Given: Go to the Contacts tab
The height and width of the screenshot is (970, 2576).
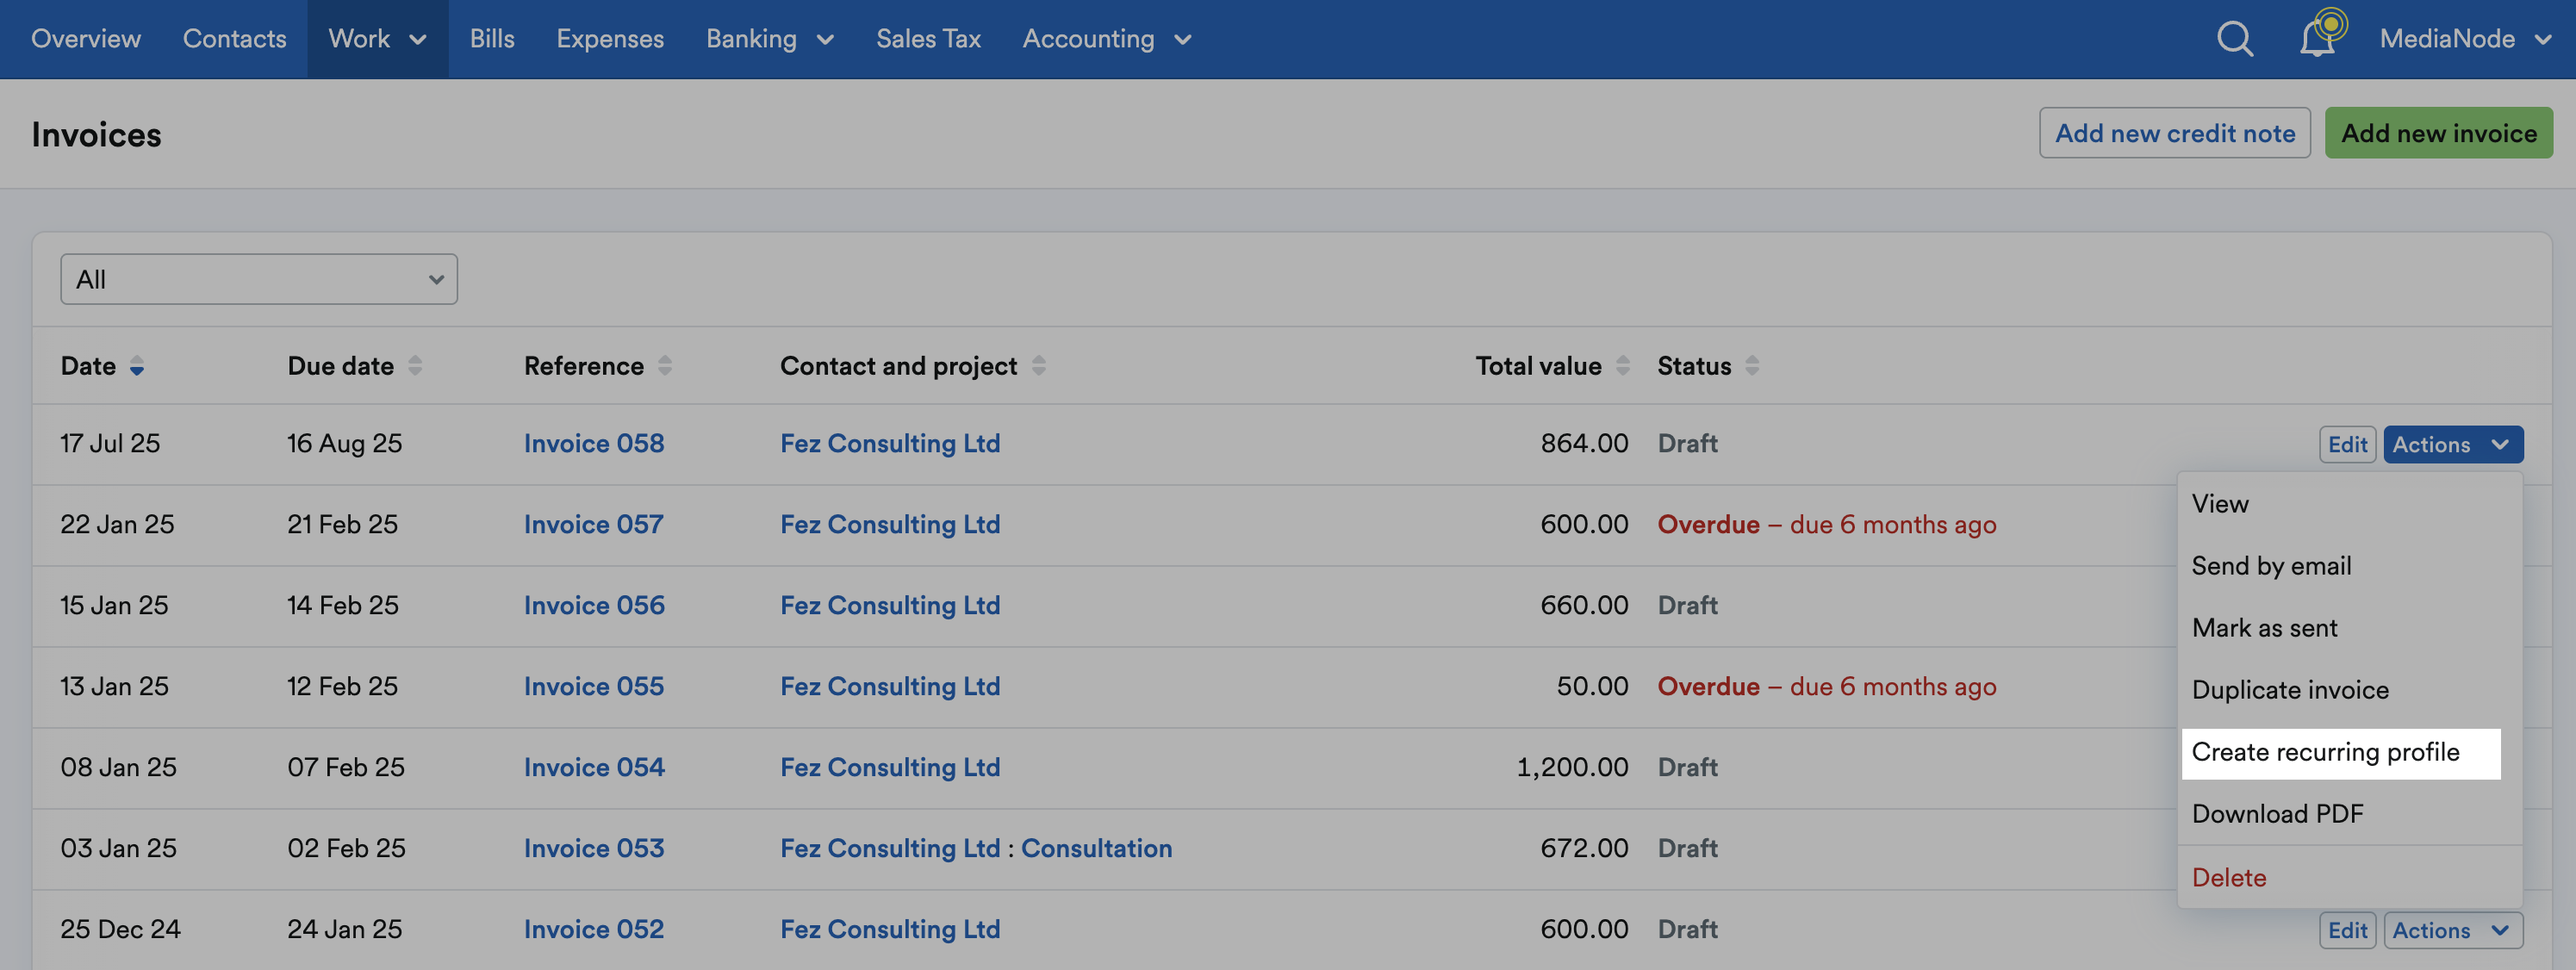Looking at the screenshot, I should (234, 39).
